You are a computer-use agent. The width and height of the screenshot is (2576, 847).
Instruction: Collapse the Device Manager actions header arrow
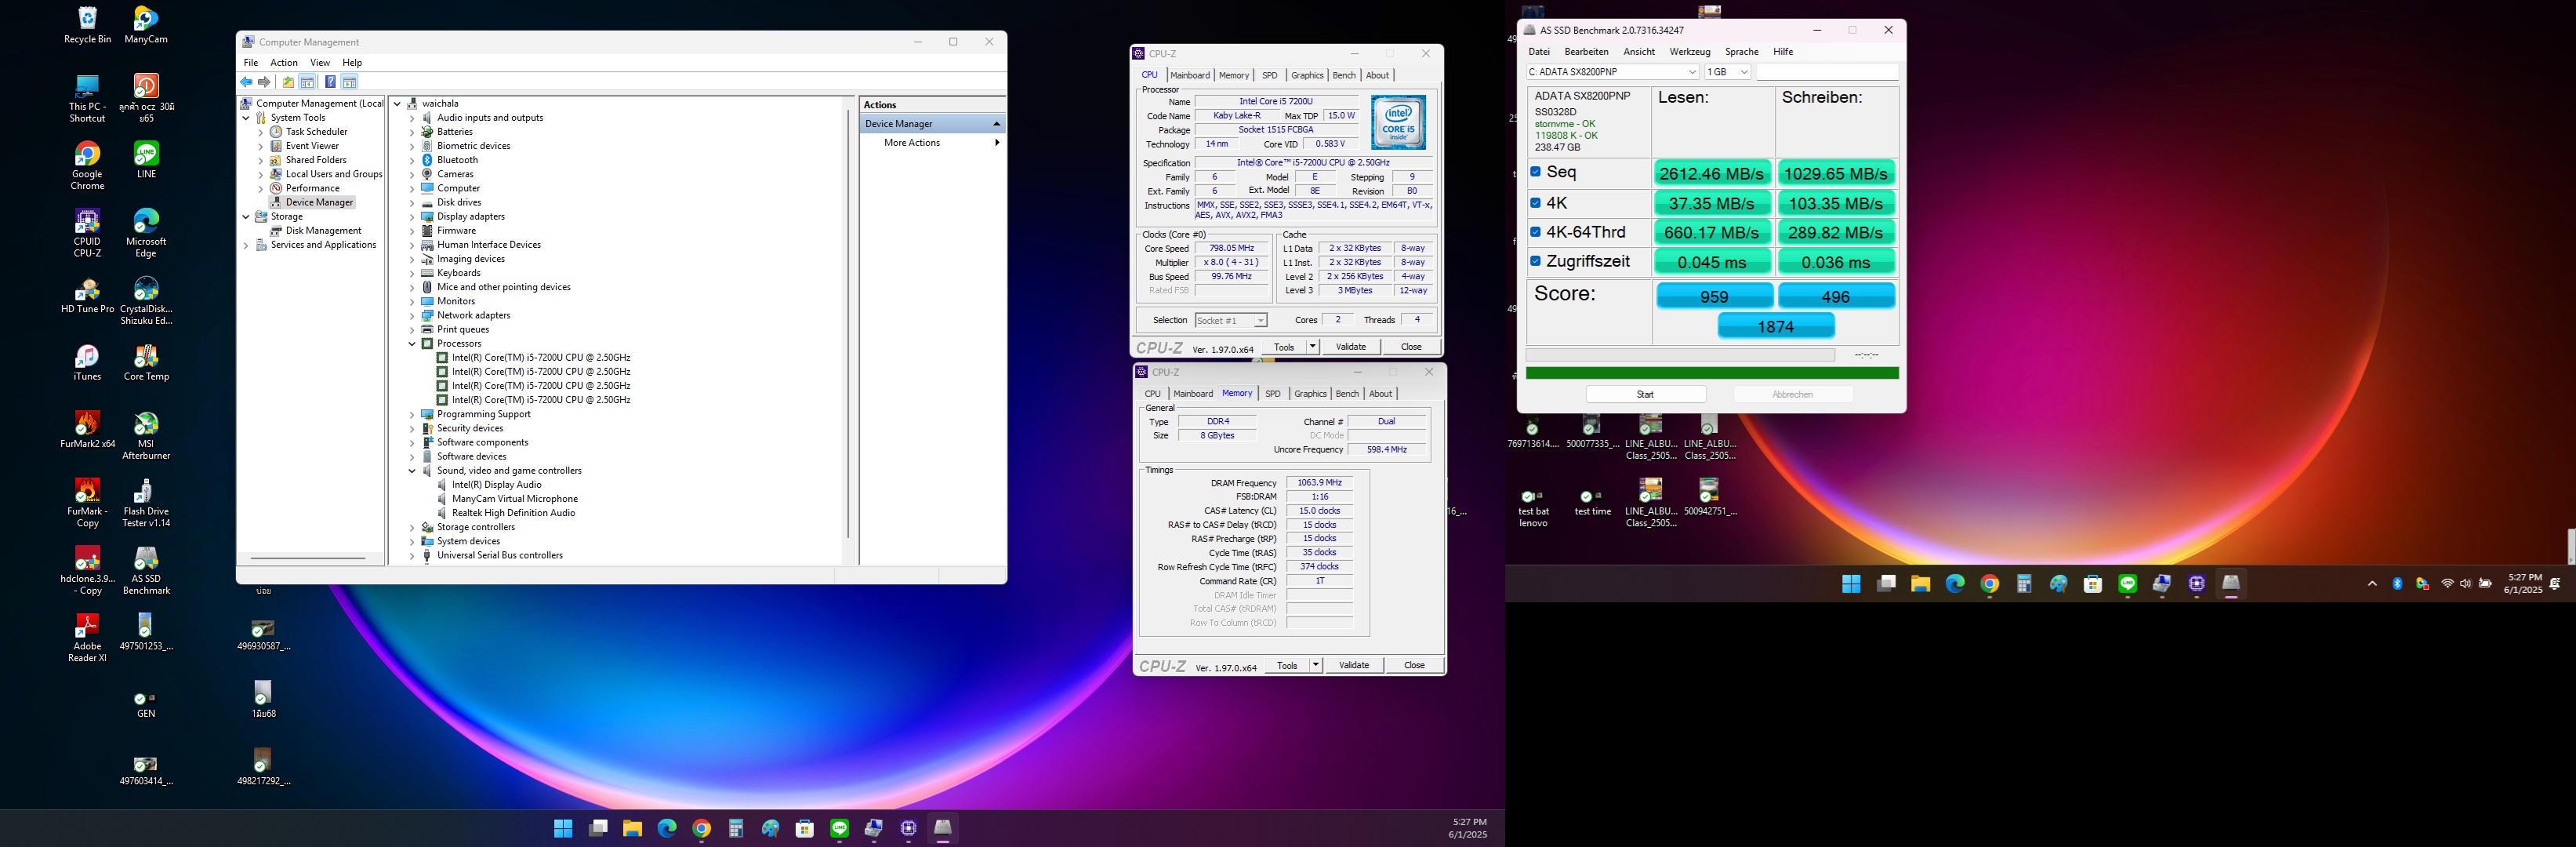click(x=996, y=124)
